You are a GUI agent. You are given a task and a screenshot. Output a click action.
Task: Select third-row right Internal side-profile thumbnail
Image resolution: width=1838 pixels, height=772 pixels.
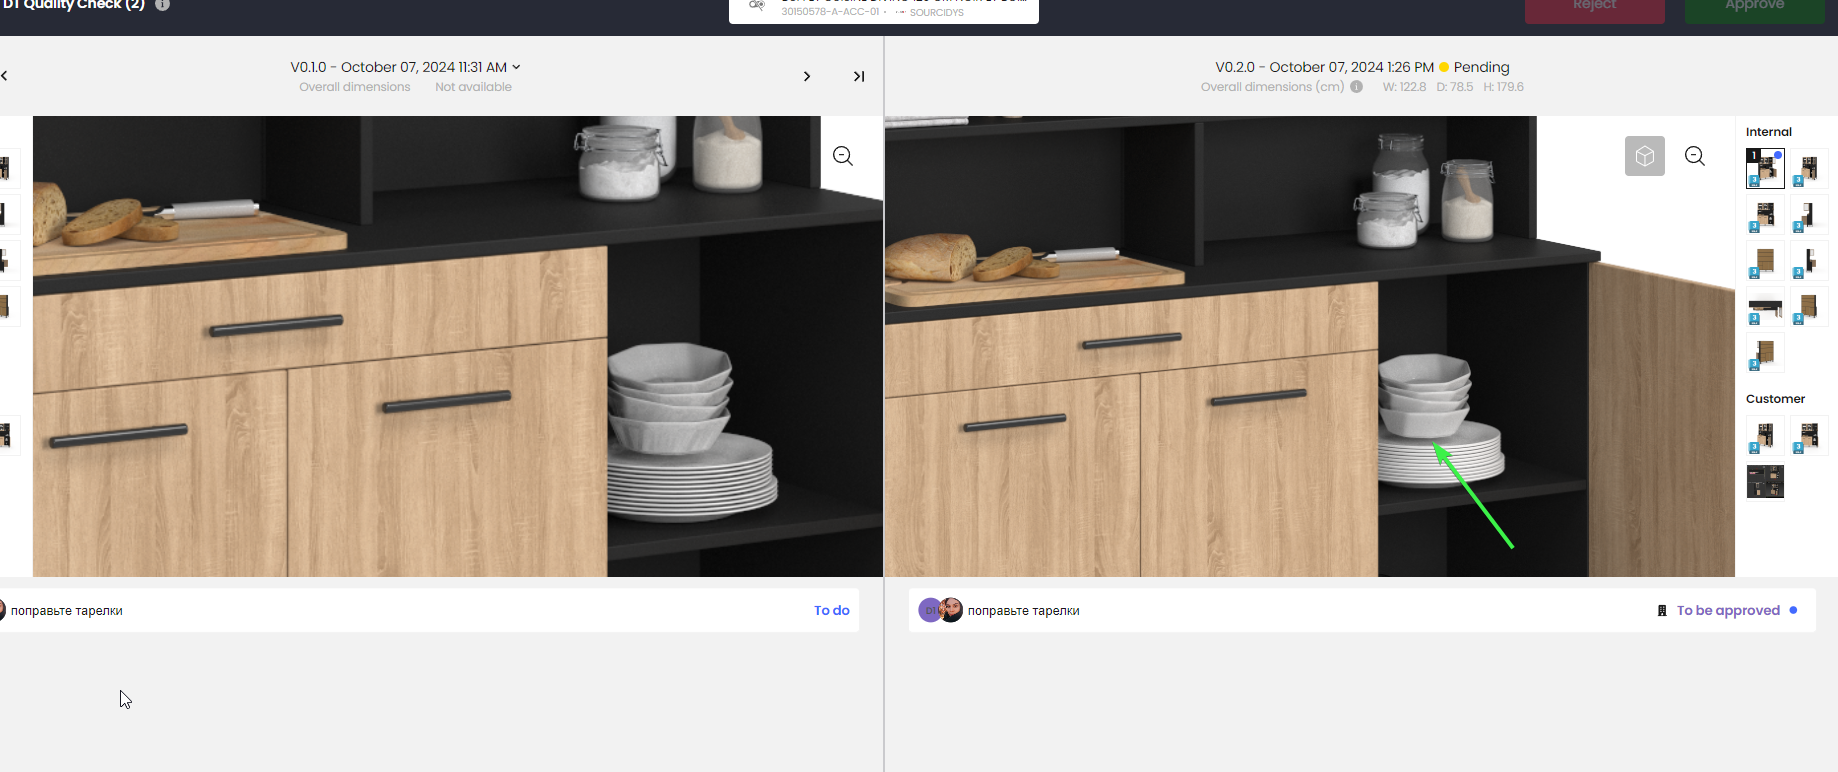(x=1809, y=261)
